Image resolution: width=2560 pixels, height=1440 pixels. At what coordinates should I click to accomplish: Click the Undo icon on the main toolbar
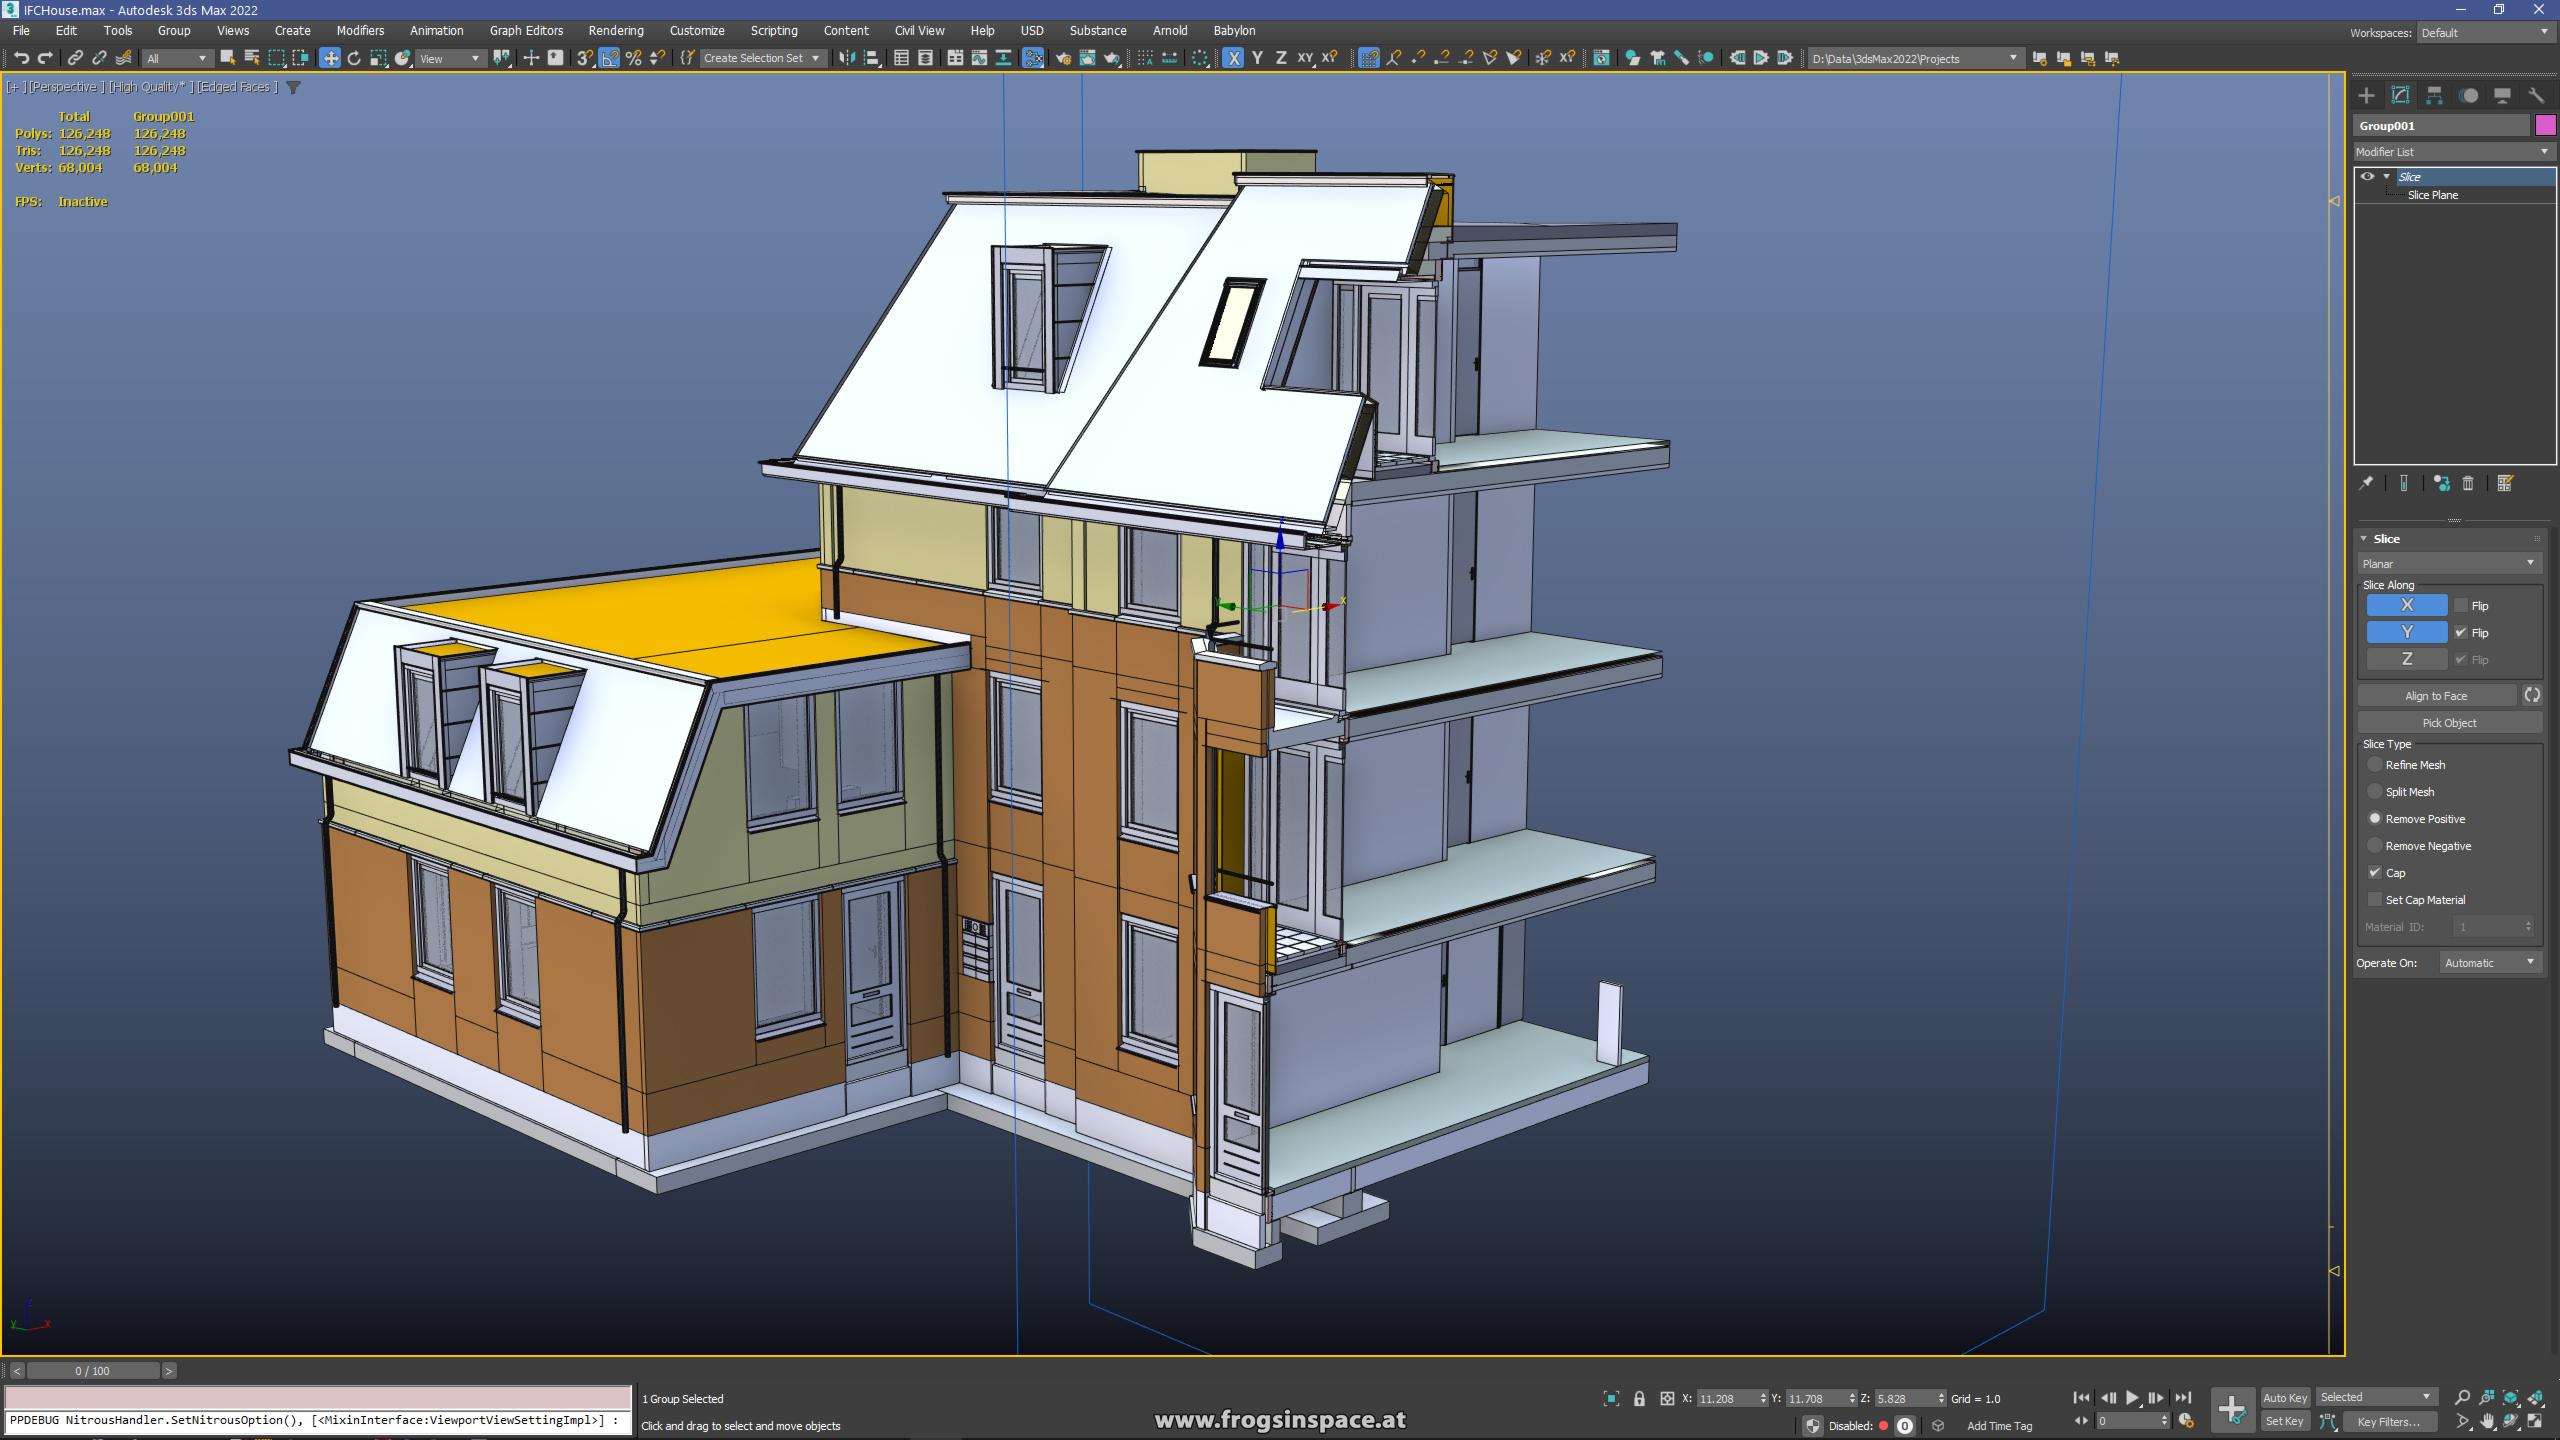pyautogui.click(x=20, y=58)
